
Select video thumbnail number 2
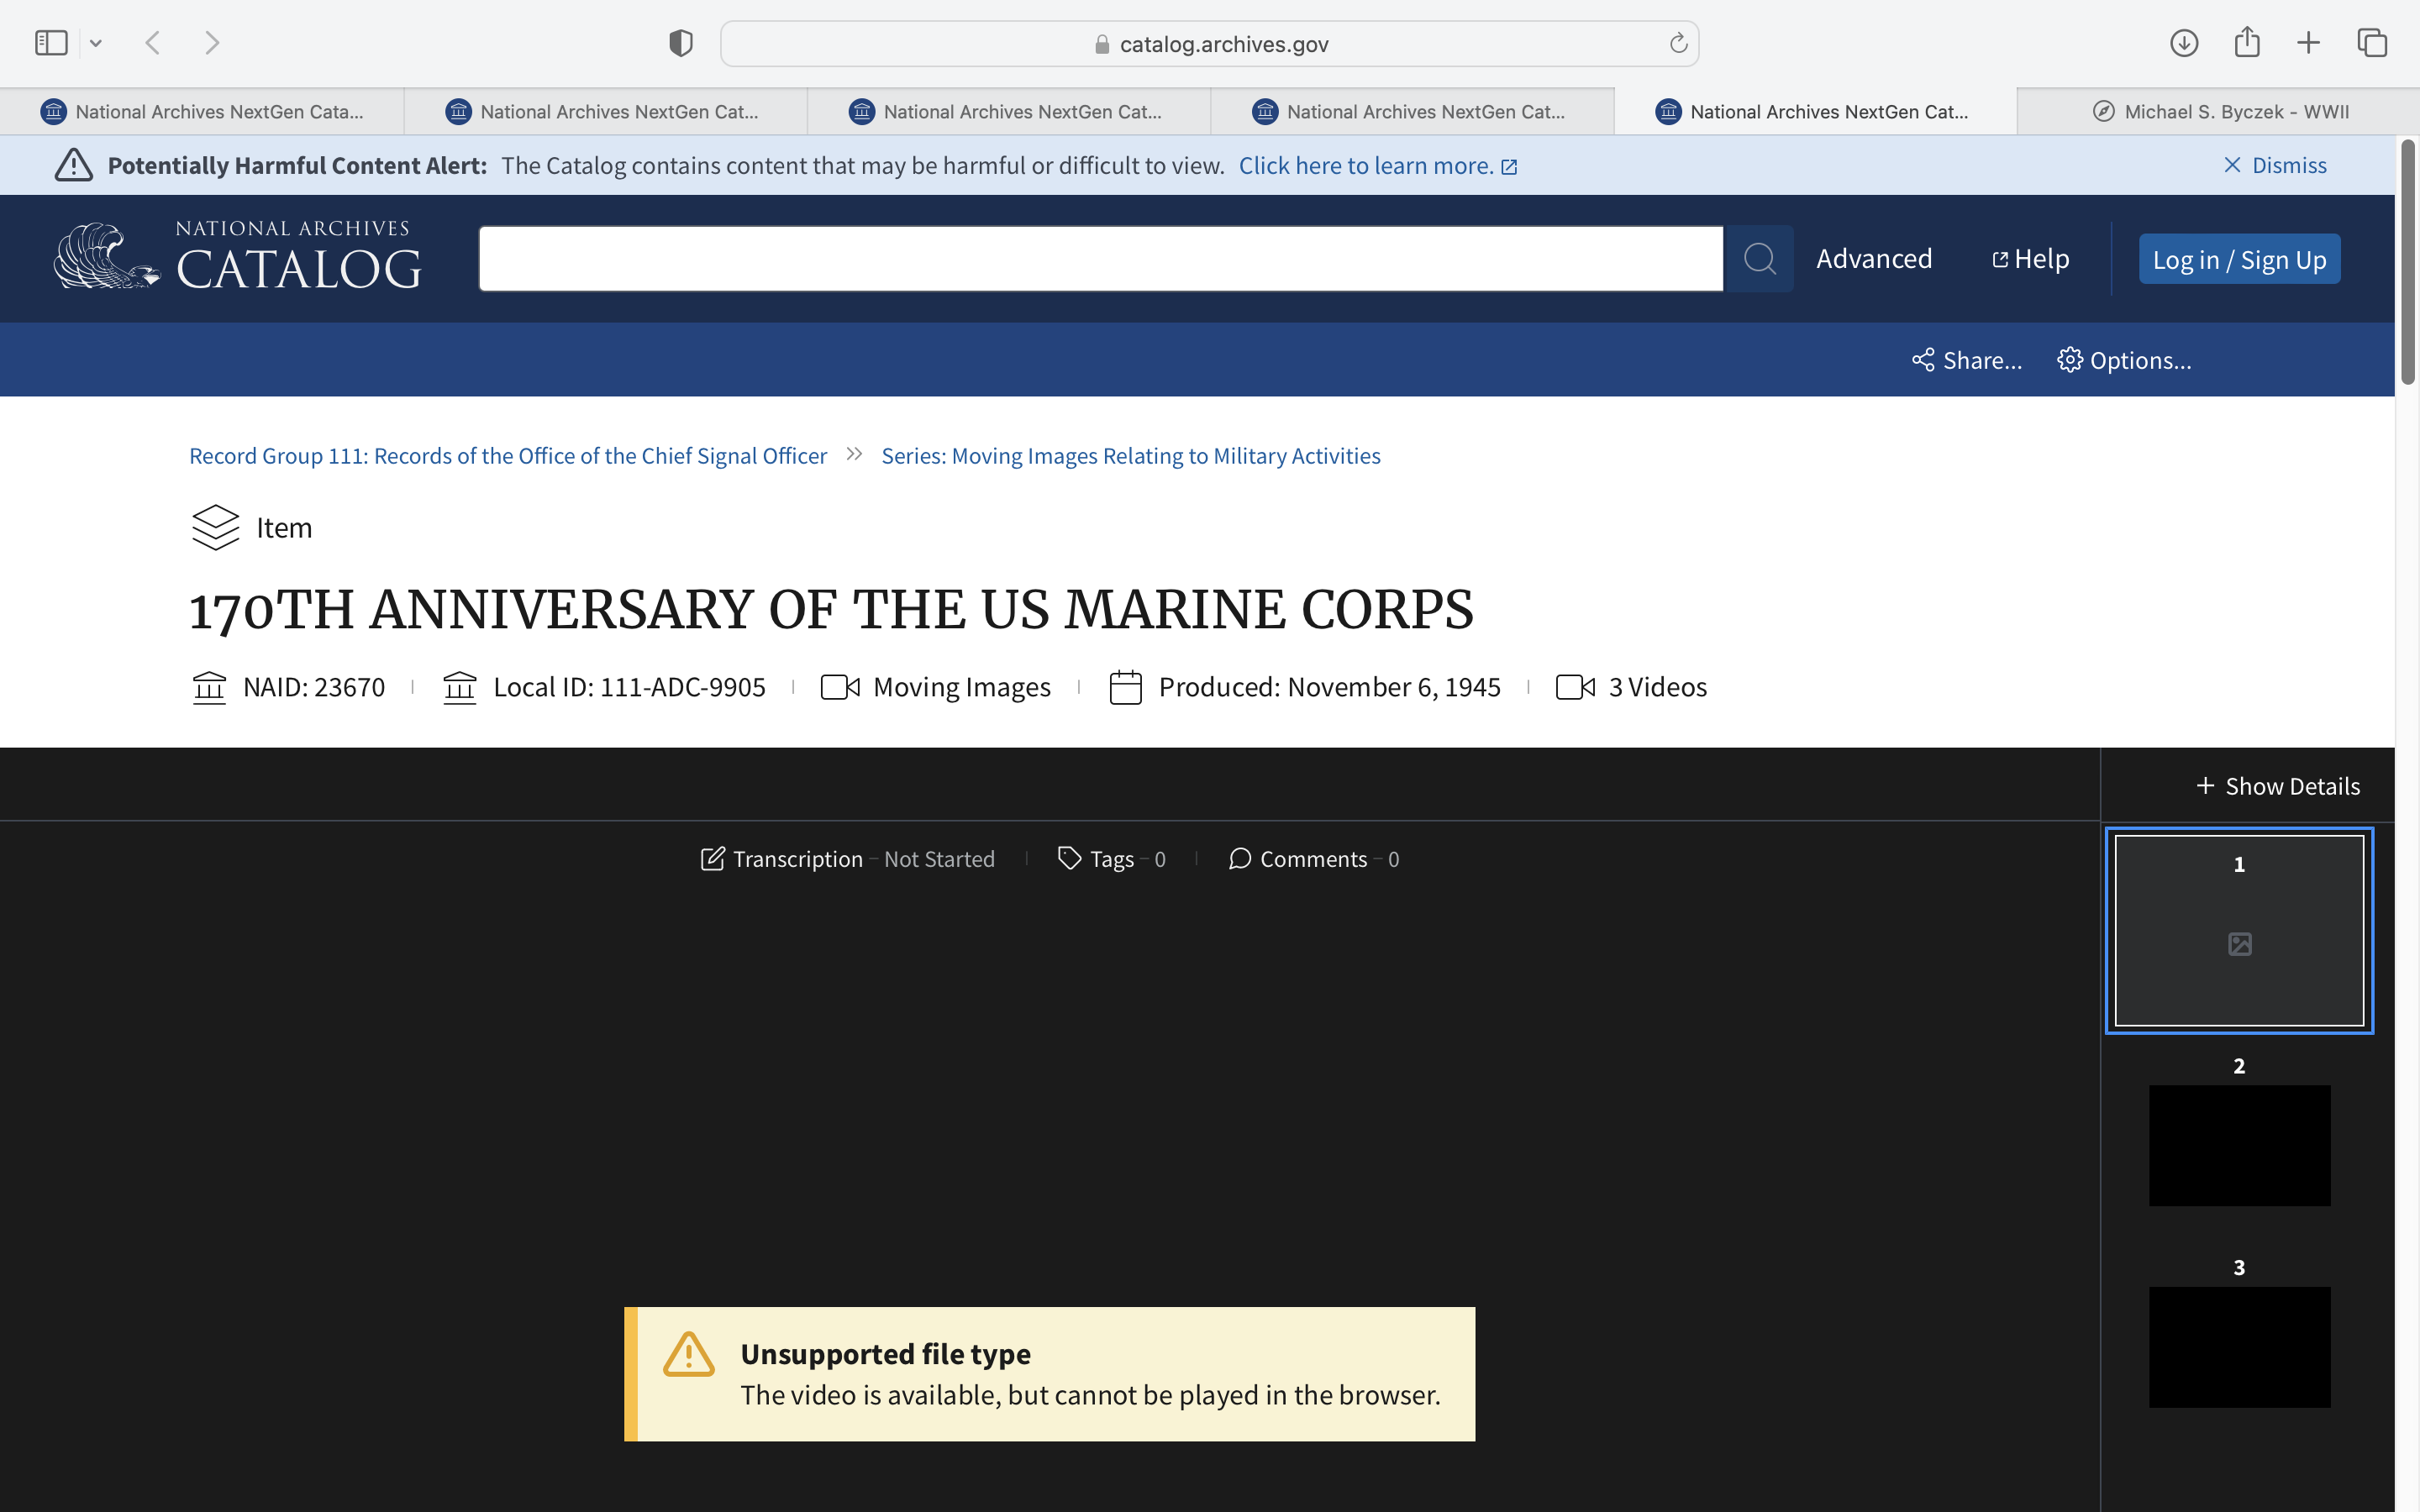(2239, 1144)
